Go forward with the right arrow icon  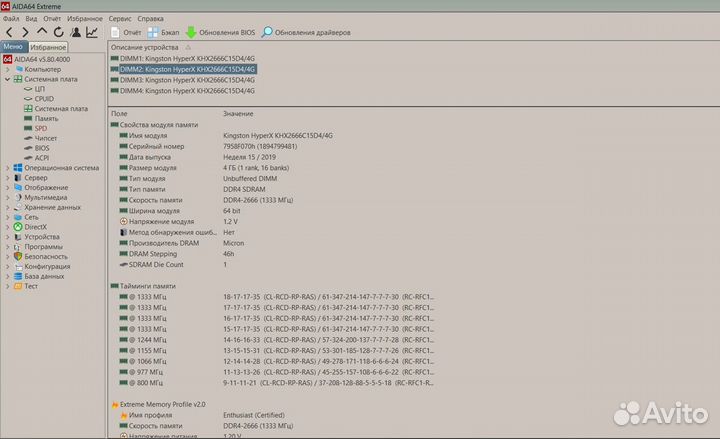point(25,32)
